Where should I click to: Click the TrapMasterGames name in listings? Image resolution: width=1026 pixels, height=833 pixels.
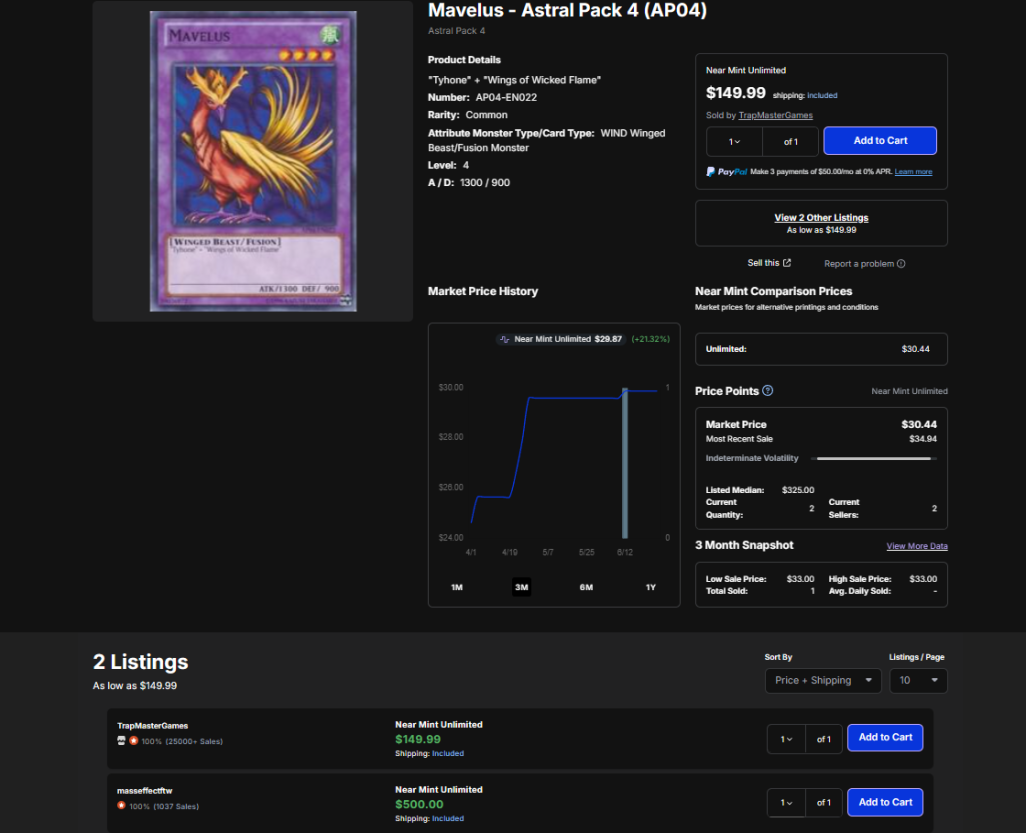152,726
